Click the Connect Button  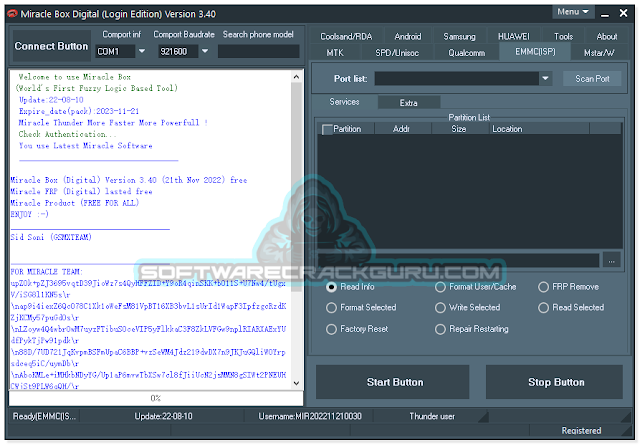tap(51, 46)
